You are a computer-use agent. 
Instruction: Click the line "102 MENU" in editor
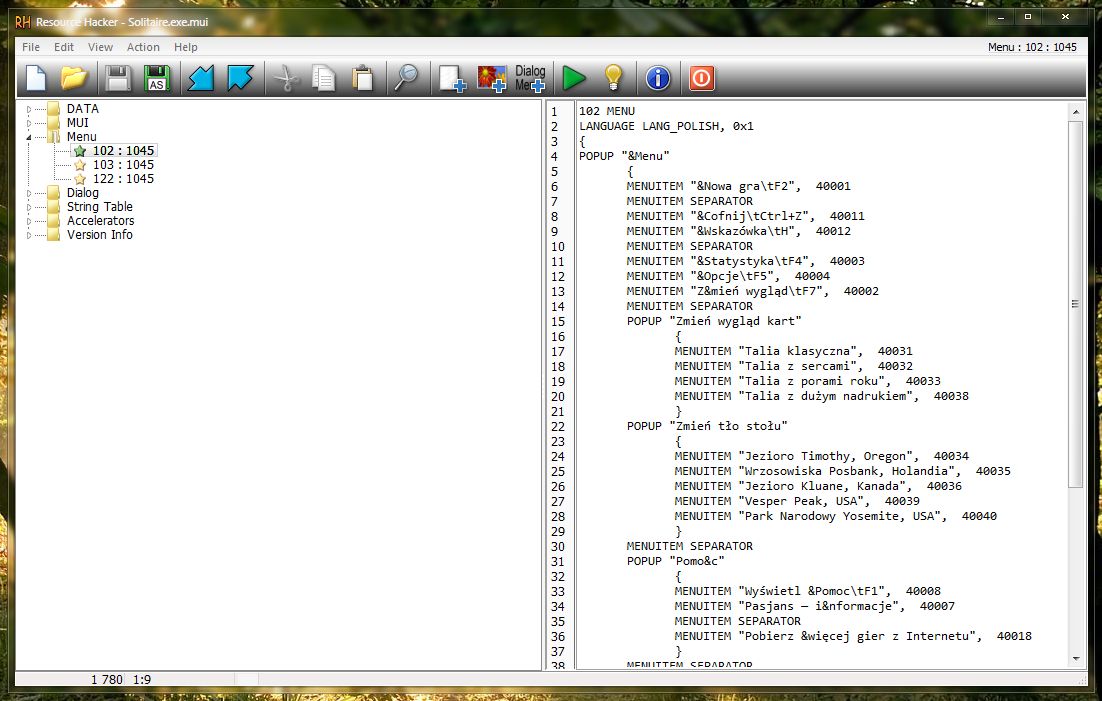pos(607,111)
